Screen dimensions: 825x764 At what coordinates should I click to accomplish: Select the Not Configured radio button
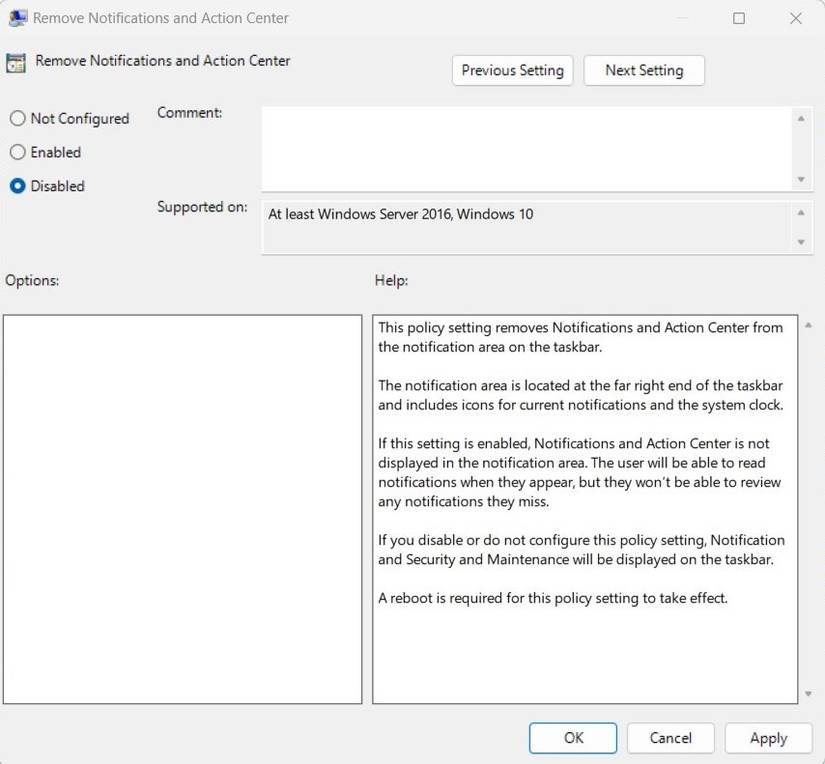(17, 118)
